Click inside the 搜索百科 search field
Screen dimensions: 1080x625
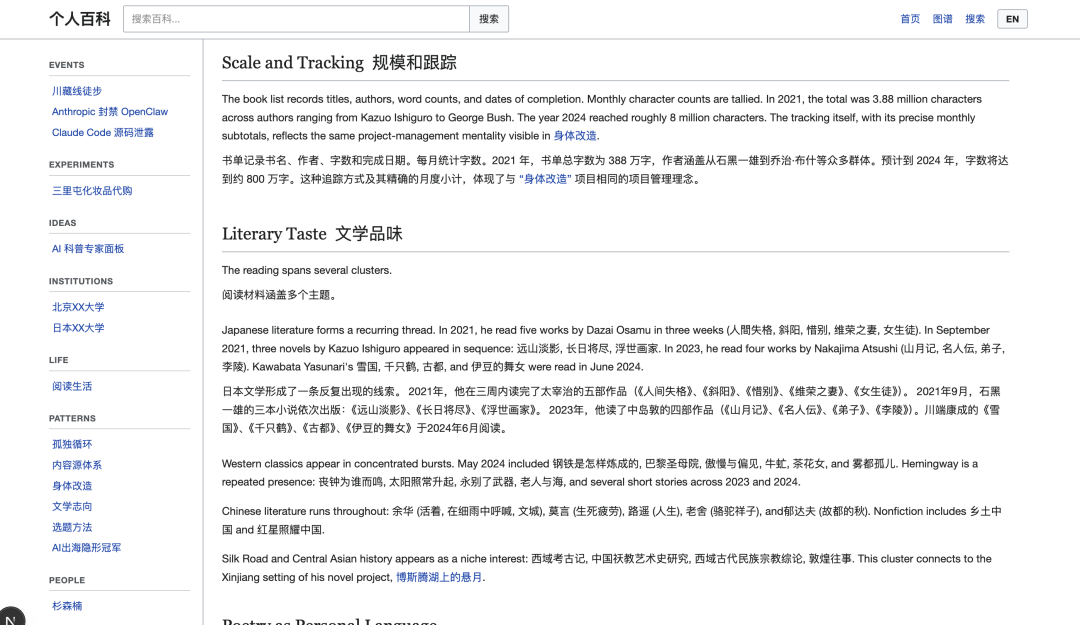(x=295, y=18)
